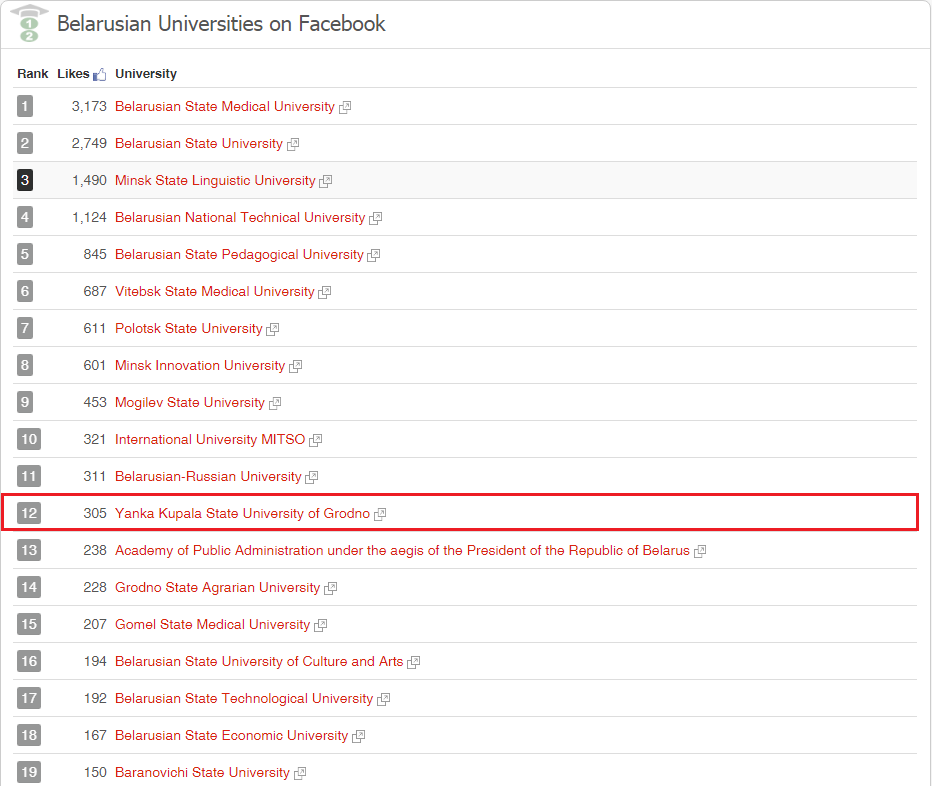Open the International University MITSO link
The height and width of the screenshot is (786, 932).
tap(210, 439)
